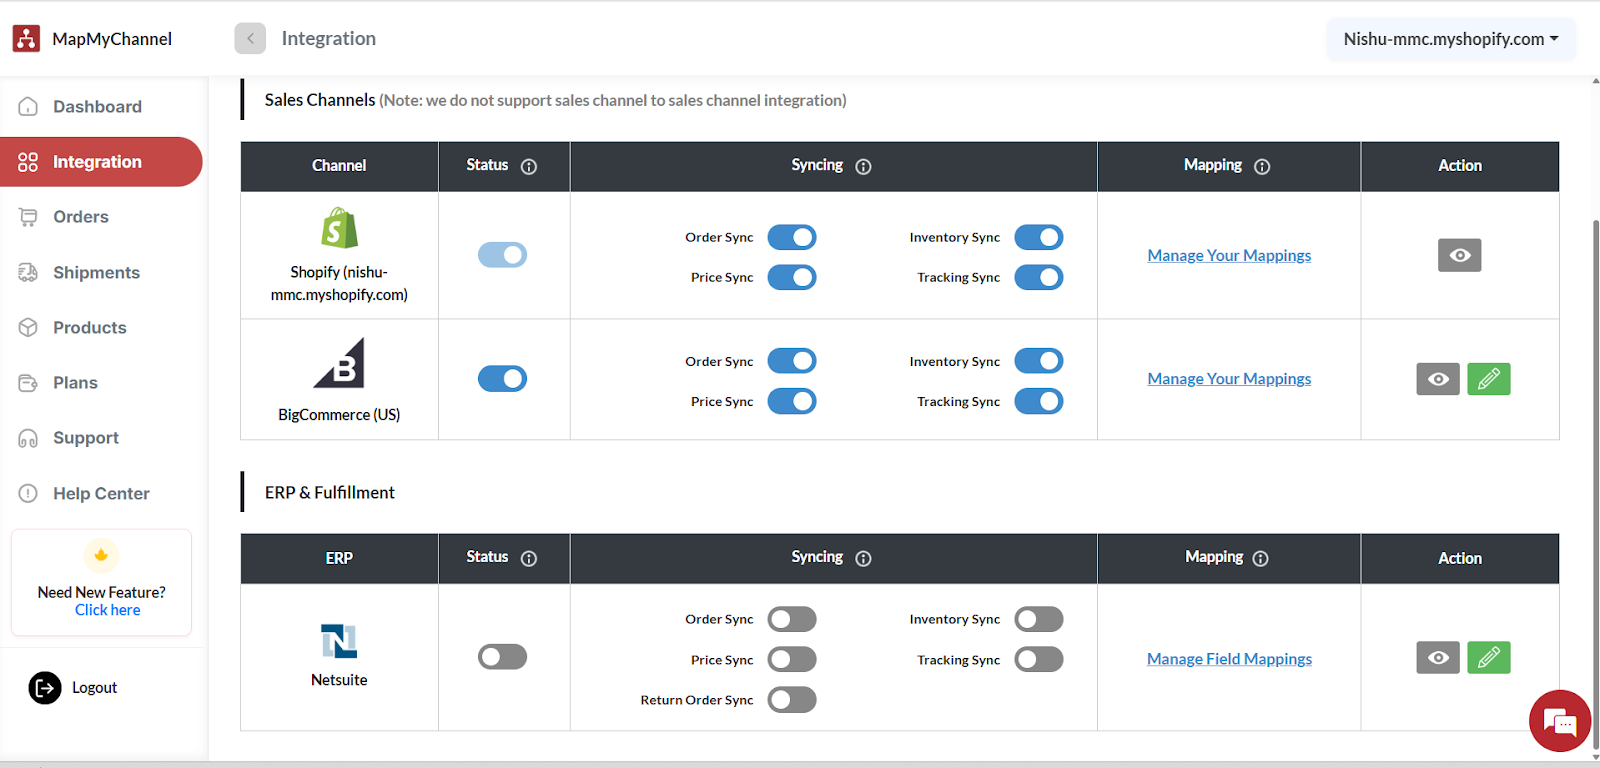Turn off Shopify Inventory Sync

click(x=1038, y=237)
